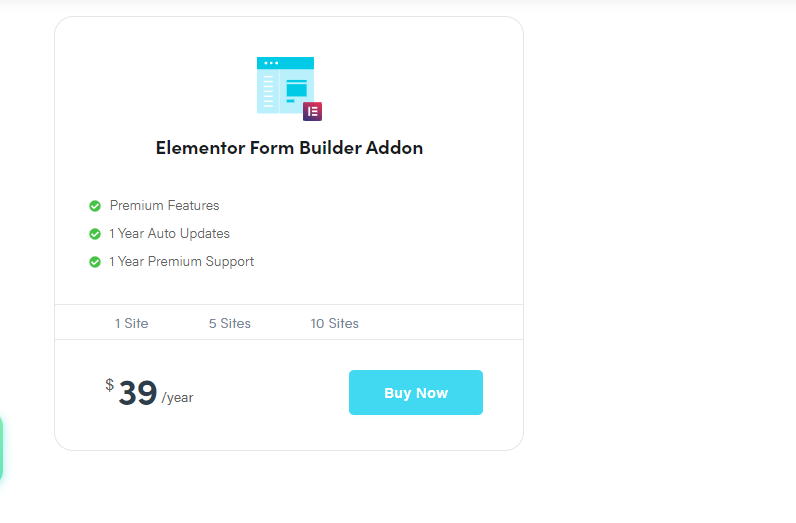Image resolution: width=796 pixels, height=523 pixels.
Task: Click the Elementor Form Builder Addon heading
Action: [x=289, y=148]
